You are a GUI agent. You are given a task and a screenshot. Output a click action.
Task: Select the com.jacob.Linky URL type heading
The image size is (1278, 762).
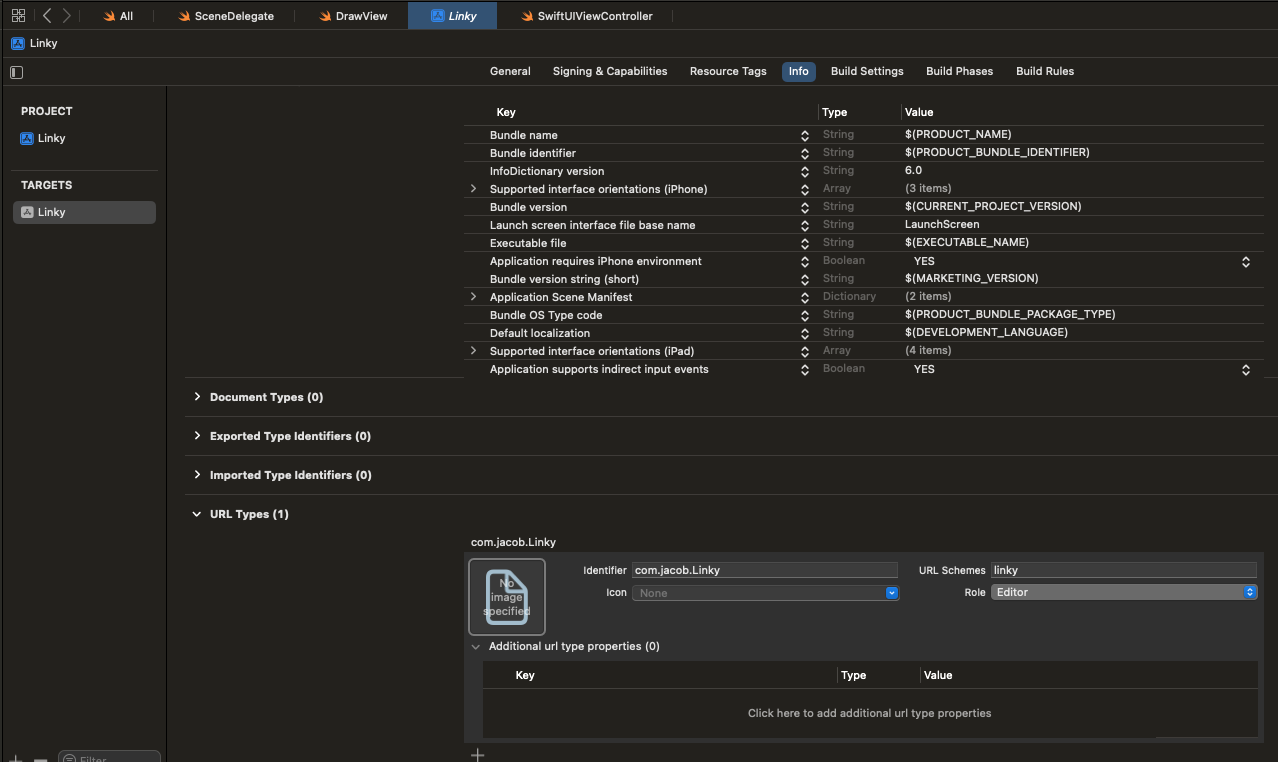coord(513,542)
